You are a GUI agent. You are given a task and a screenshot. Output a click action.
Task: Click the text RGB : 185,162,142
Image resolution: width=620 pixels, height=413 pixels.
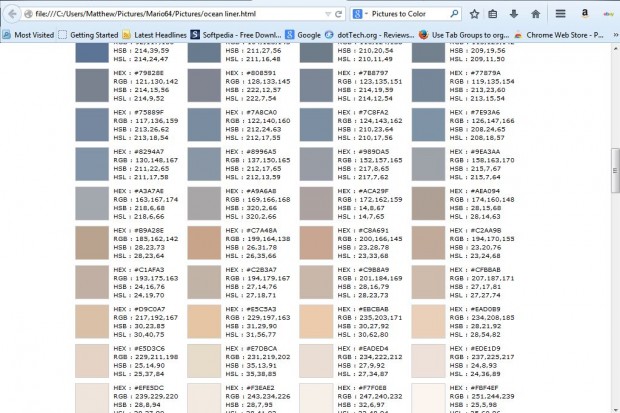(x=146, y=239)
